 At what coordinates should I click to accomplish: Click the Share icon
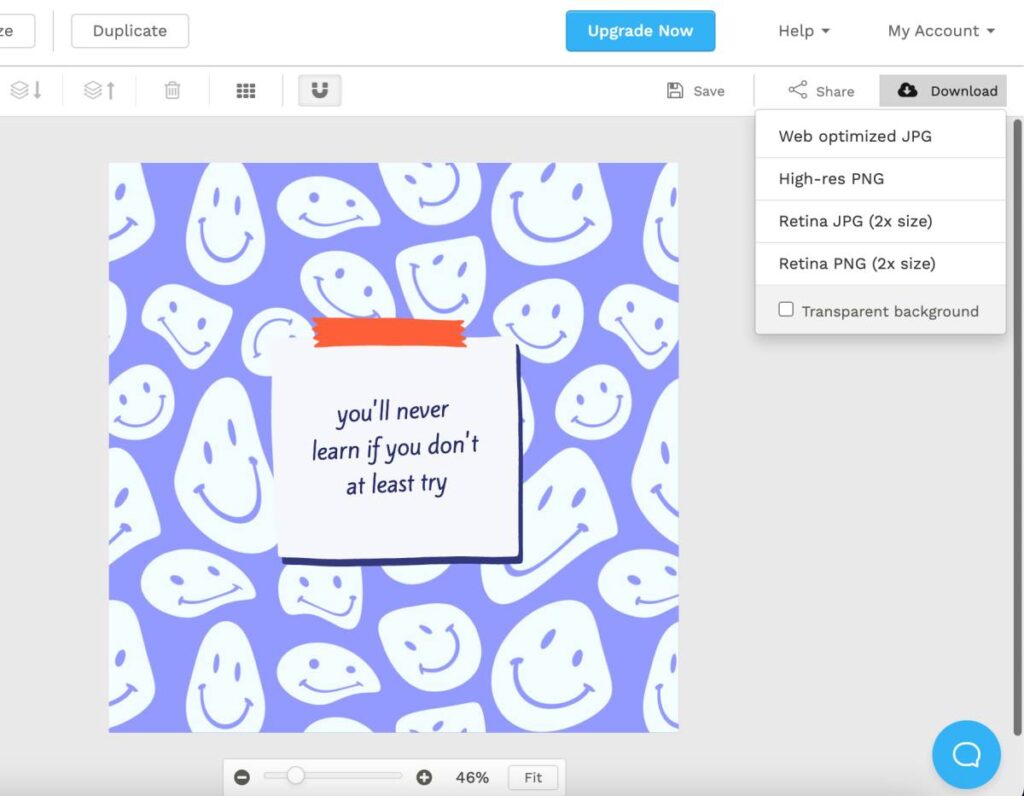(x=822, y=90)
